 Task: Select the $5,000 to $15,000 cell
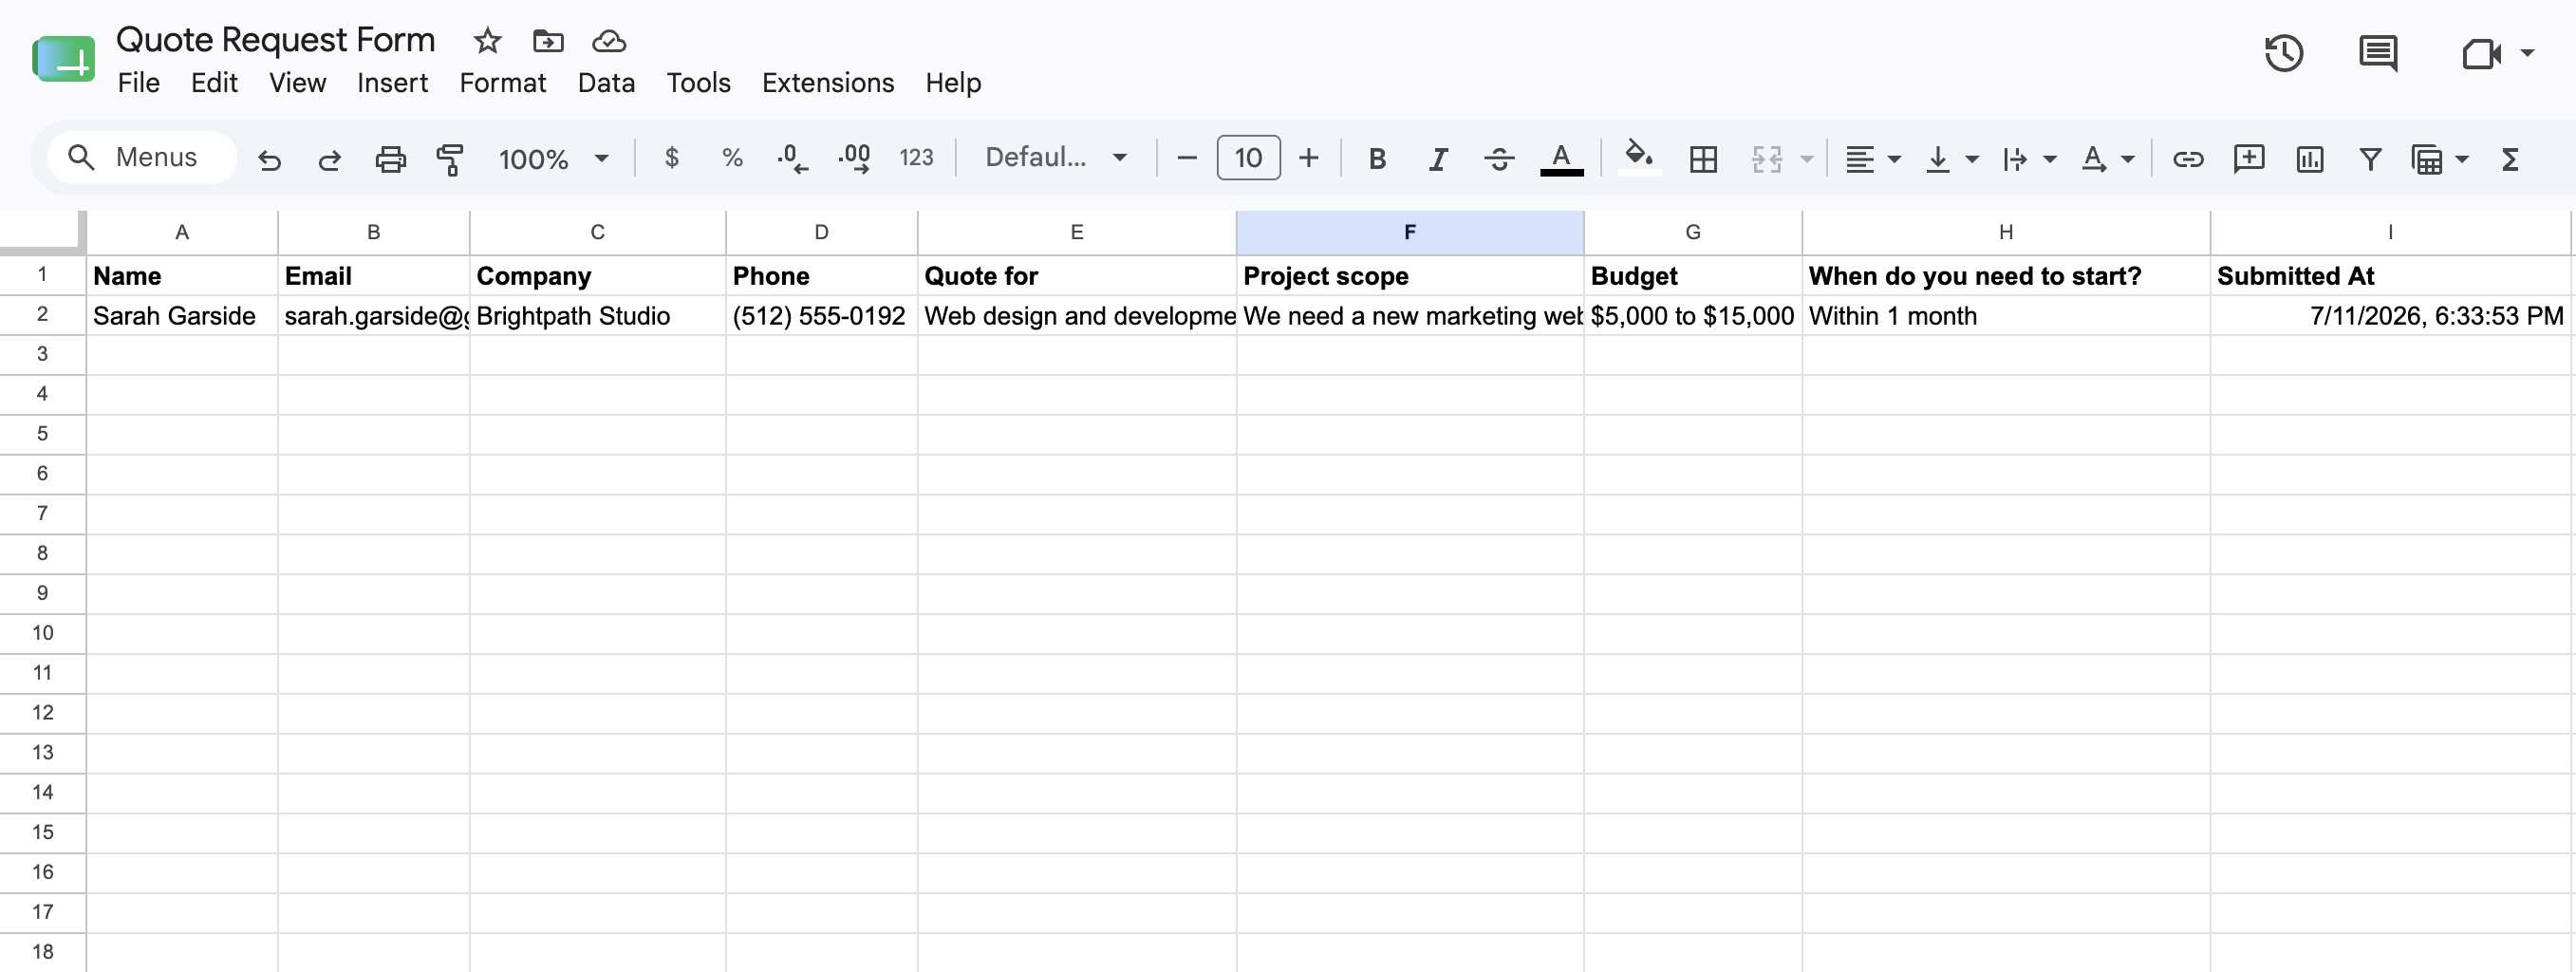coord(1692,315)
